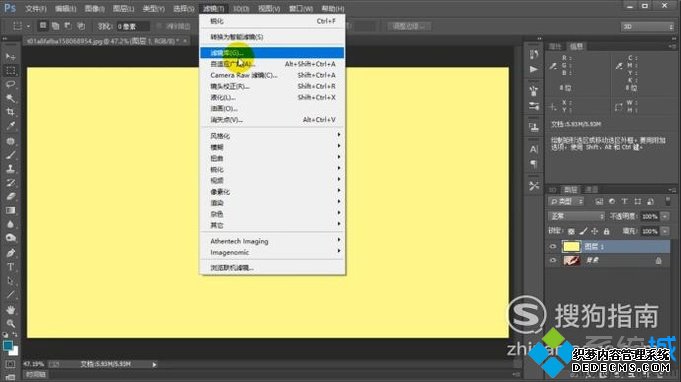
Task: Select the Blur tool
Action: [10, 224]
